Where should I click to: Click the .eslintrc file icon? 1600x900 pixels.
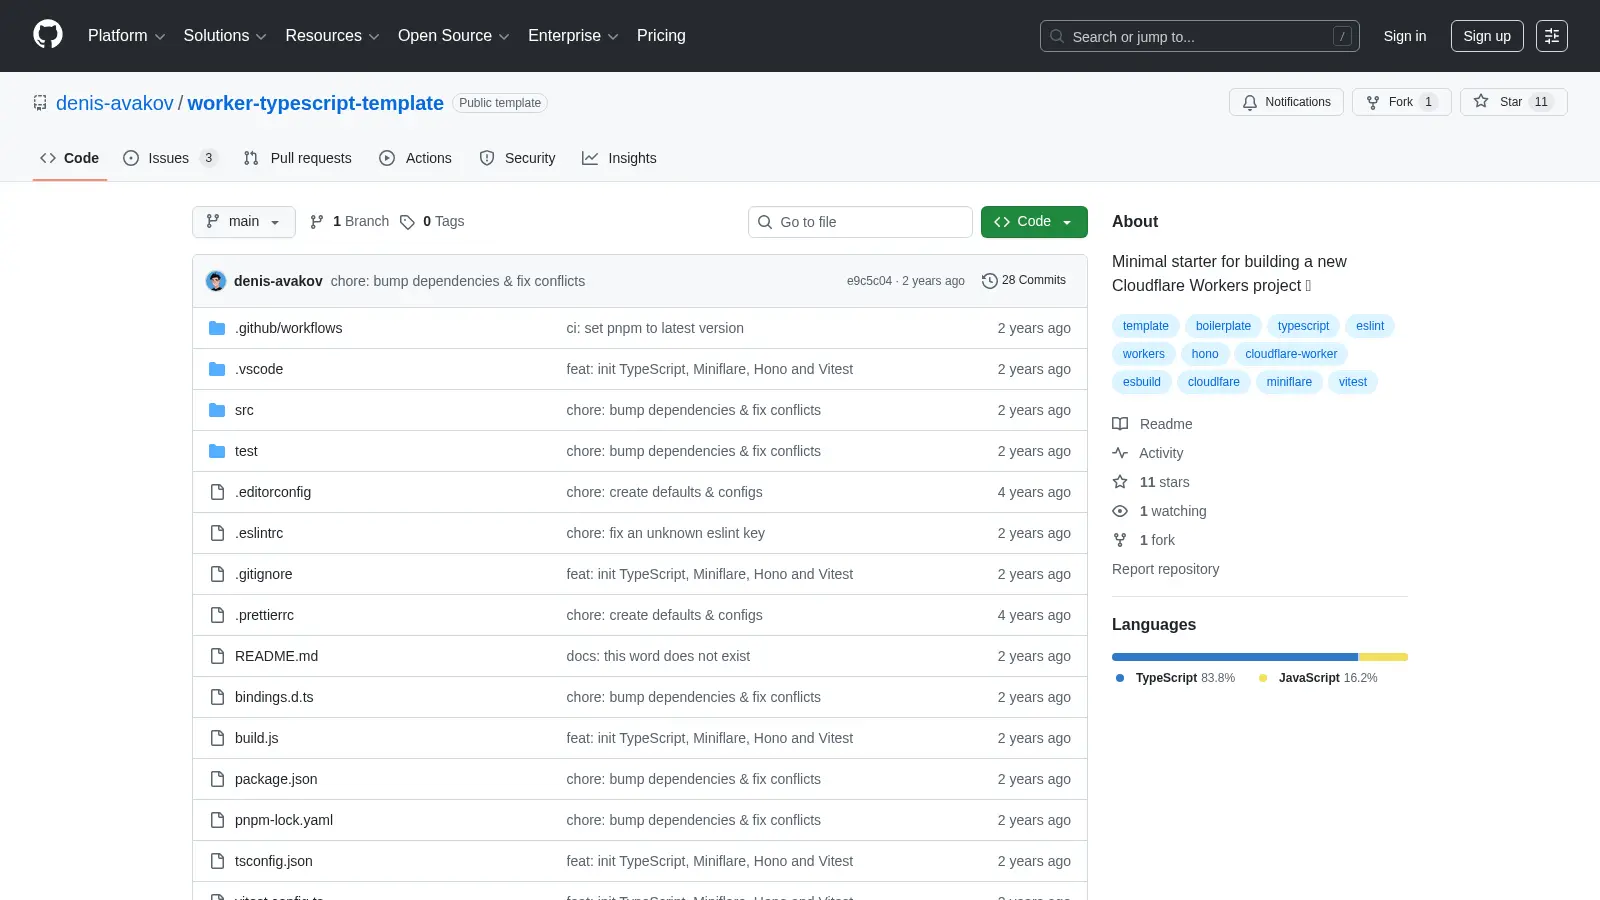tap(217, 533)
